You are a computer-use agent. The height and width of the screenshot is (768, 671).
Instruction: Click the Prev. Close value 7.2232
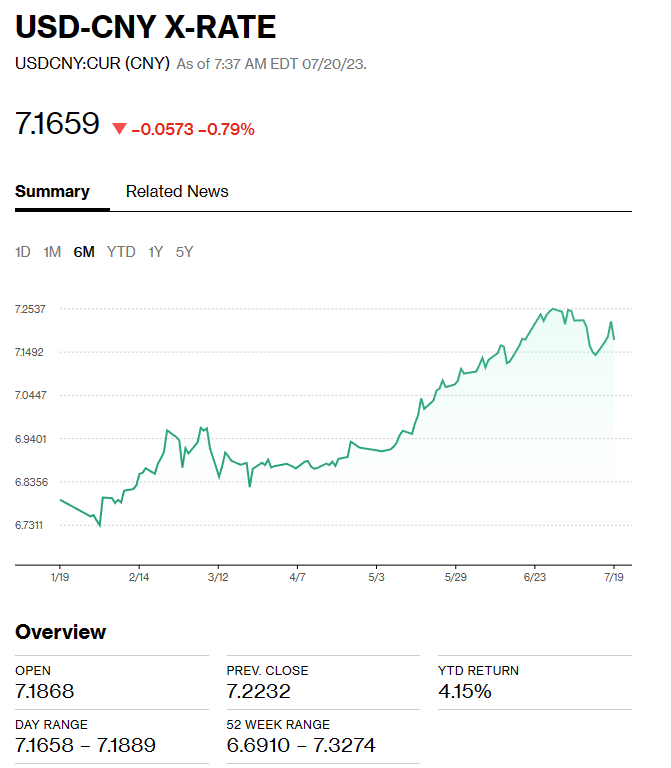pyautogui.click(x=258, y=692)
